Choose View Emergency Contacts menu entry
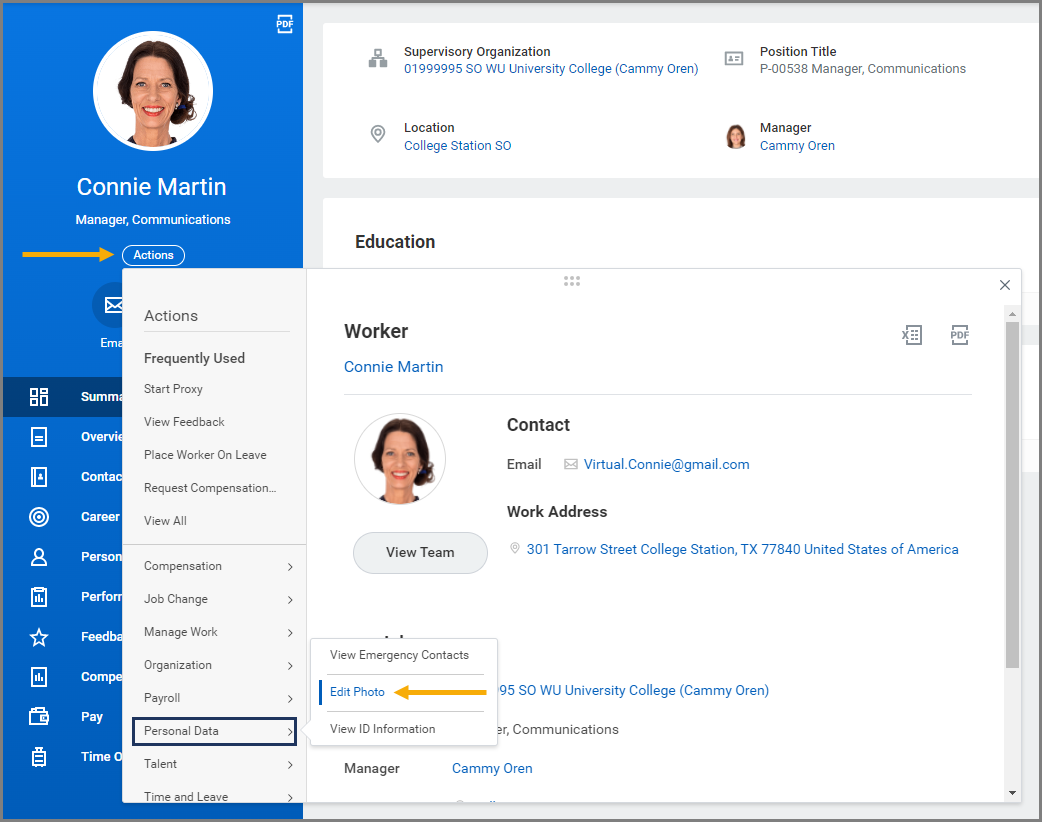This screenshot has height=822, width=1042. tap(399, 655)
